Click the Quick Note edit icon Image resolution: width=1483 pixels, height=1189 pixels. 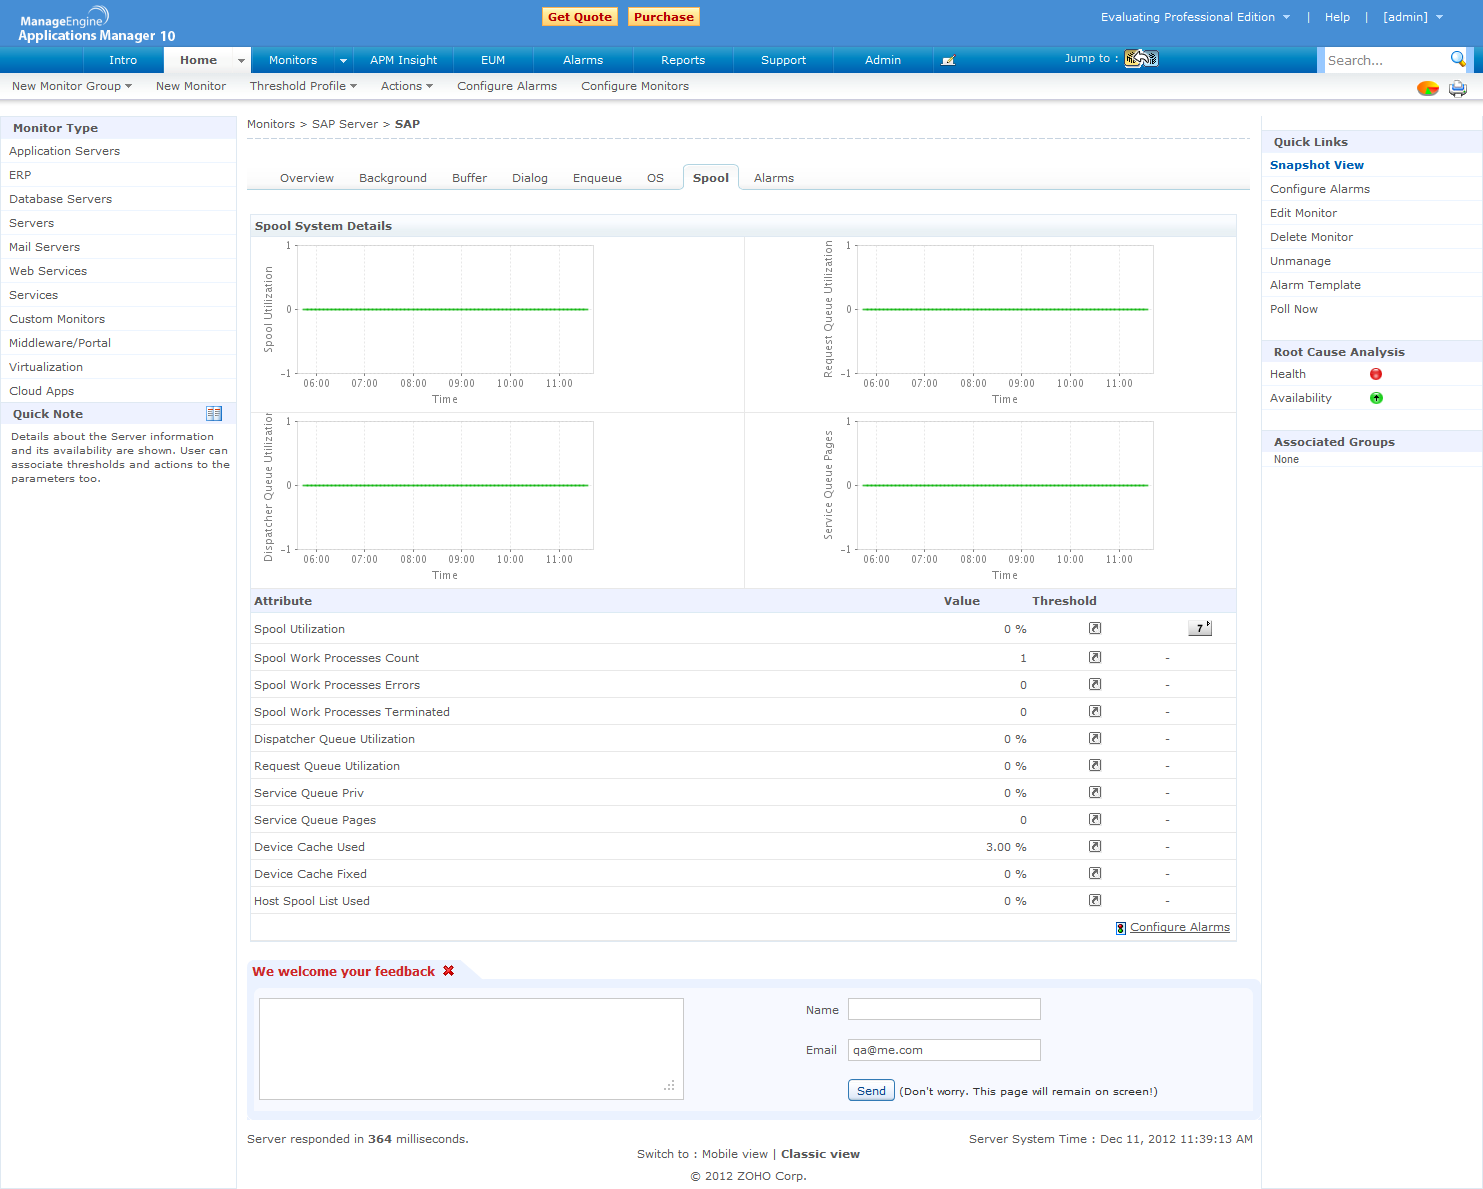214,414
